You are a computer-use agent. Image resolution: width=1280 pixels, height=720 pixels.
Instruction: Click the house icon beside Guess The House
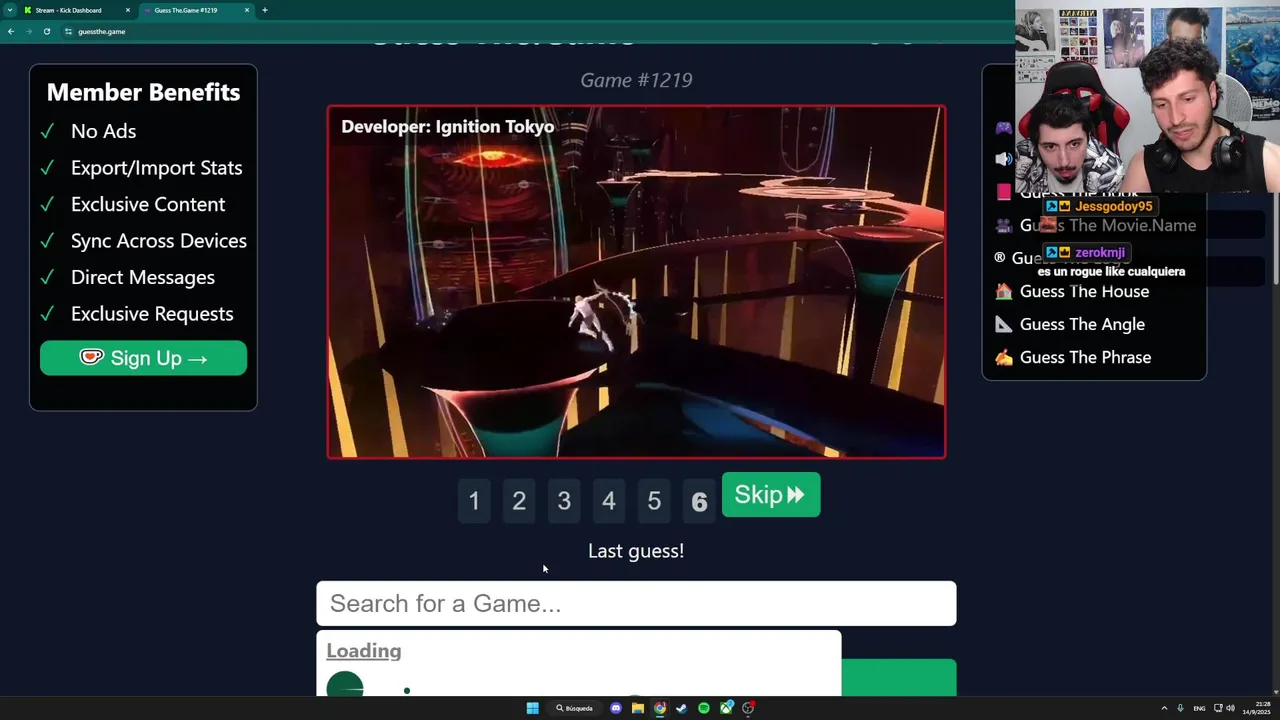coord(1003,291)
